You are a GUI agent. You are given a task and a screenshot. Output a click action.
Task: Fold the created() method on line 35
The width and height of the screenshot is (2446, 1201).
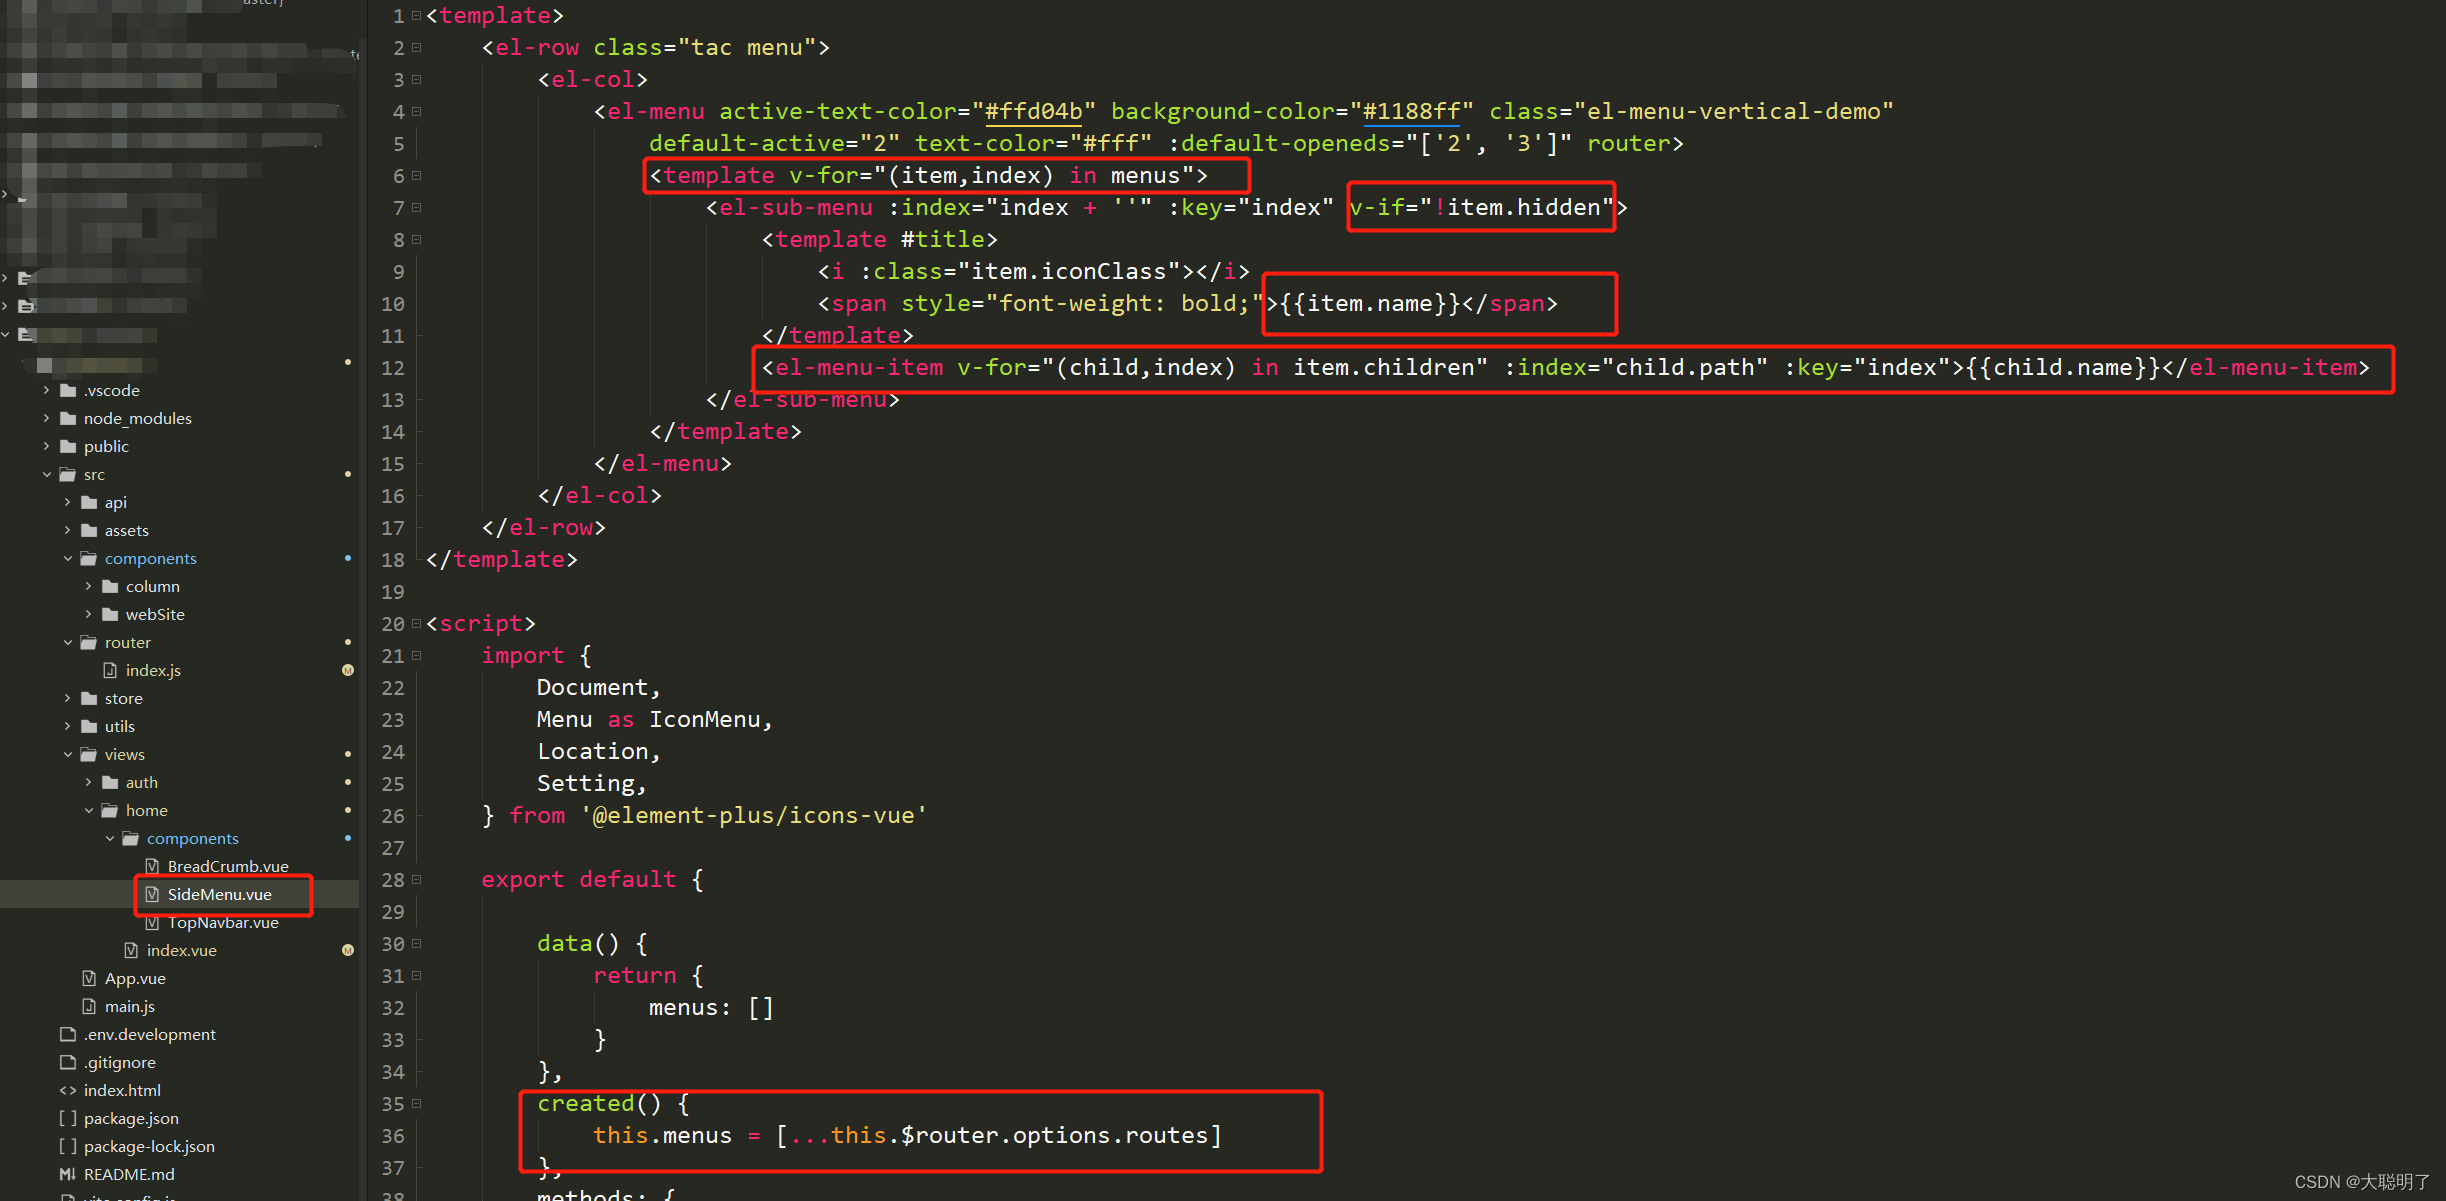(417, 1104)
